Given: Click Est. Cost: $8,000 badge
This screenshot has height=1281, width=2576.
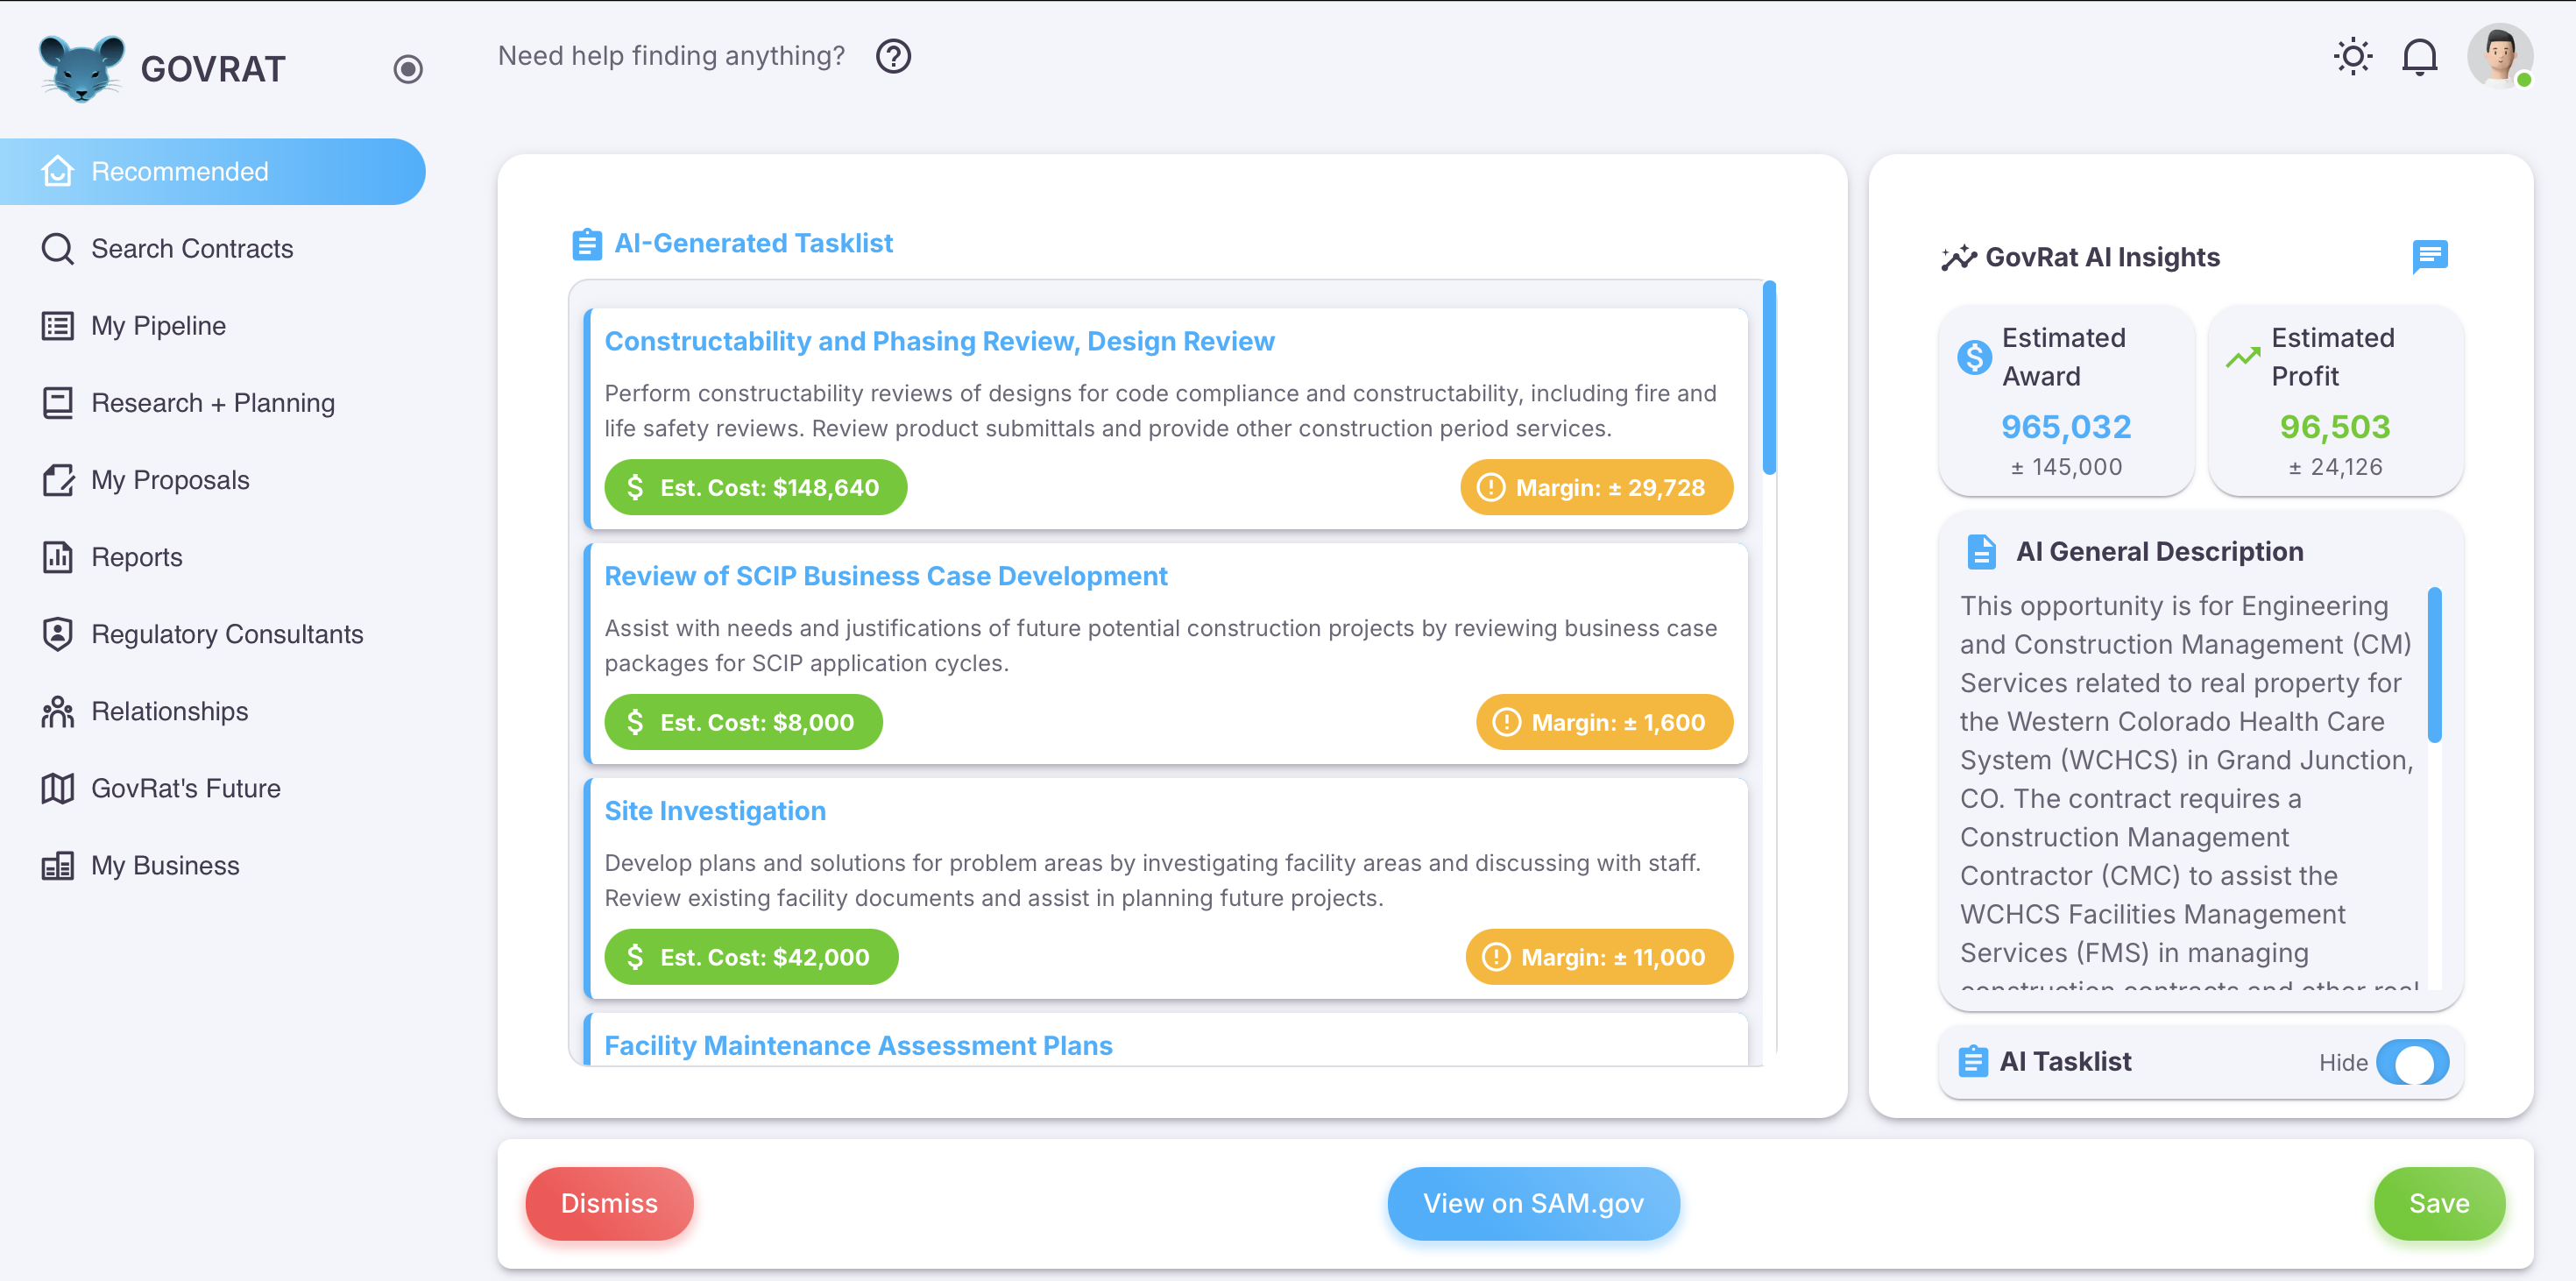Looking at the screenshot, I should [x=742, y=721].
